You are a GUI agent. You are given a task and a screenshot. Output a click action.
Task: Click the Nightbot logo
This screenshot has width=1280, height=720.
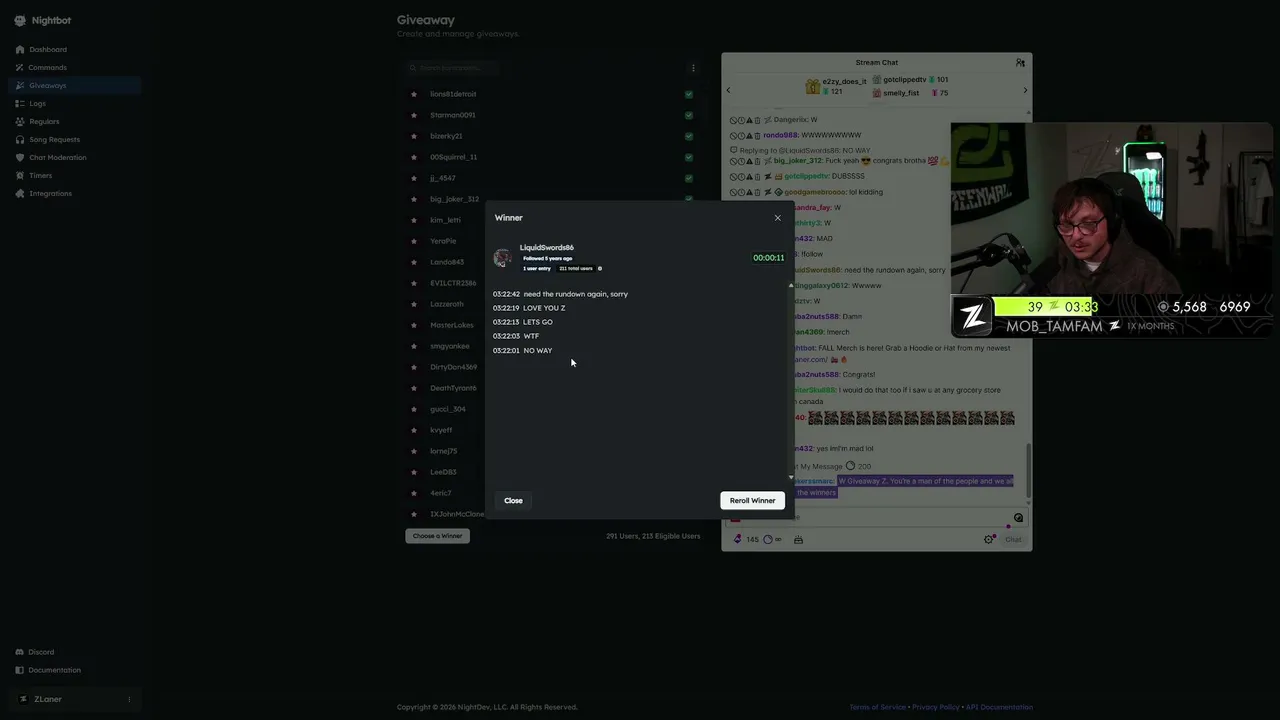point(19,20)
